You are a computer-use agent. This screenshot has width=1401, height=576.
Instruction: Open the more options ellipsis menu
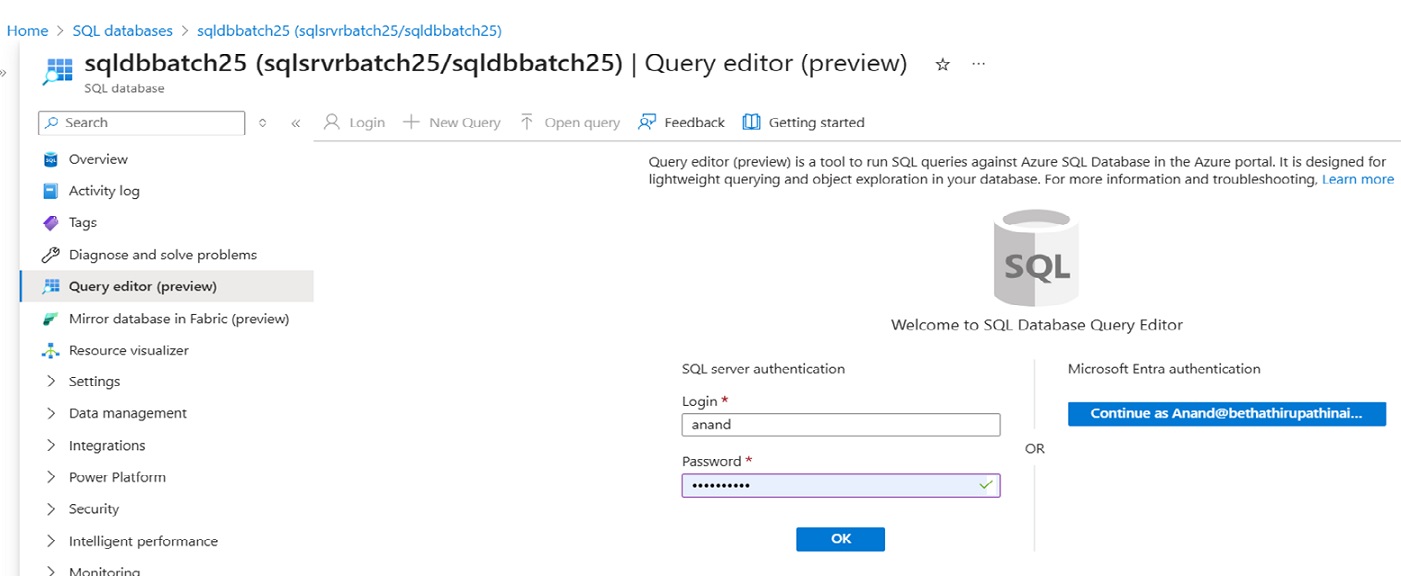[x=978, y=63]
